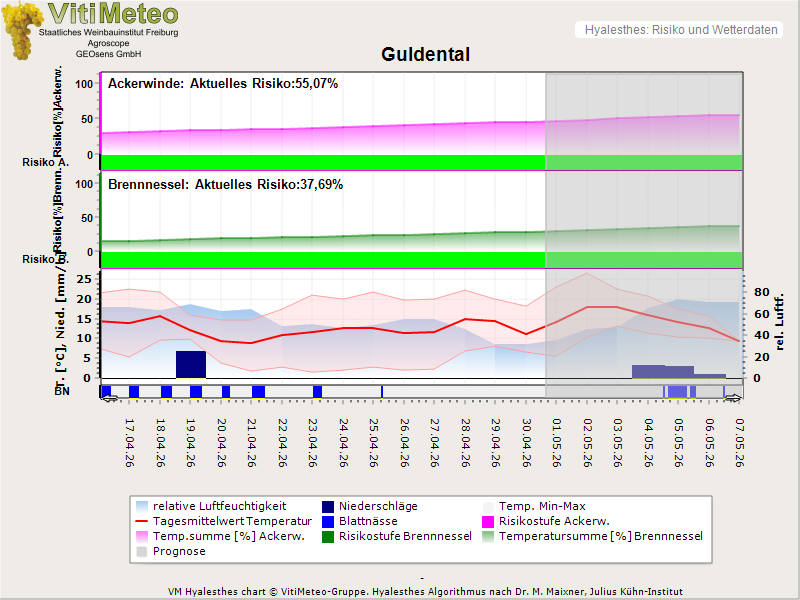
Task: Click the Blattnässe legend icon
Action: tap(329, 521)
